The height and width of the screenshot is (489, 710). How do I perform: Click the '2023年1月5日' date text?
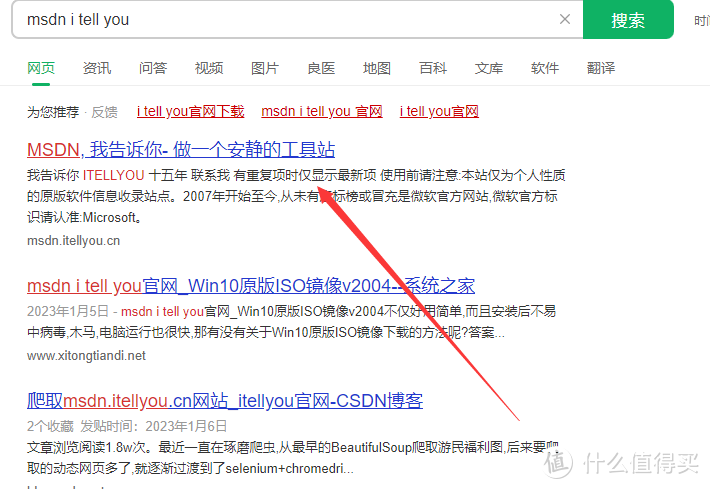click(68, 312)
